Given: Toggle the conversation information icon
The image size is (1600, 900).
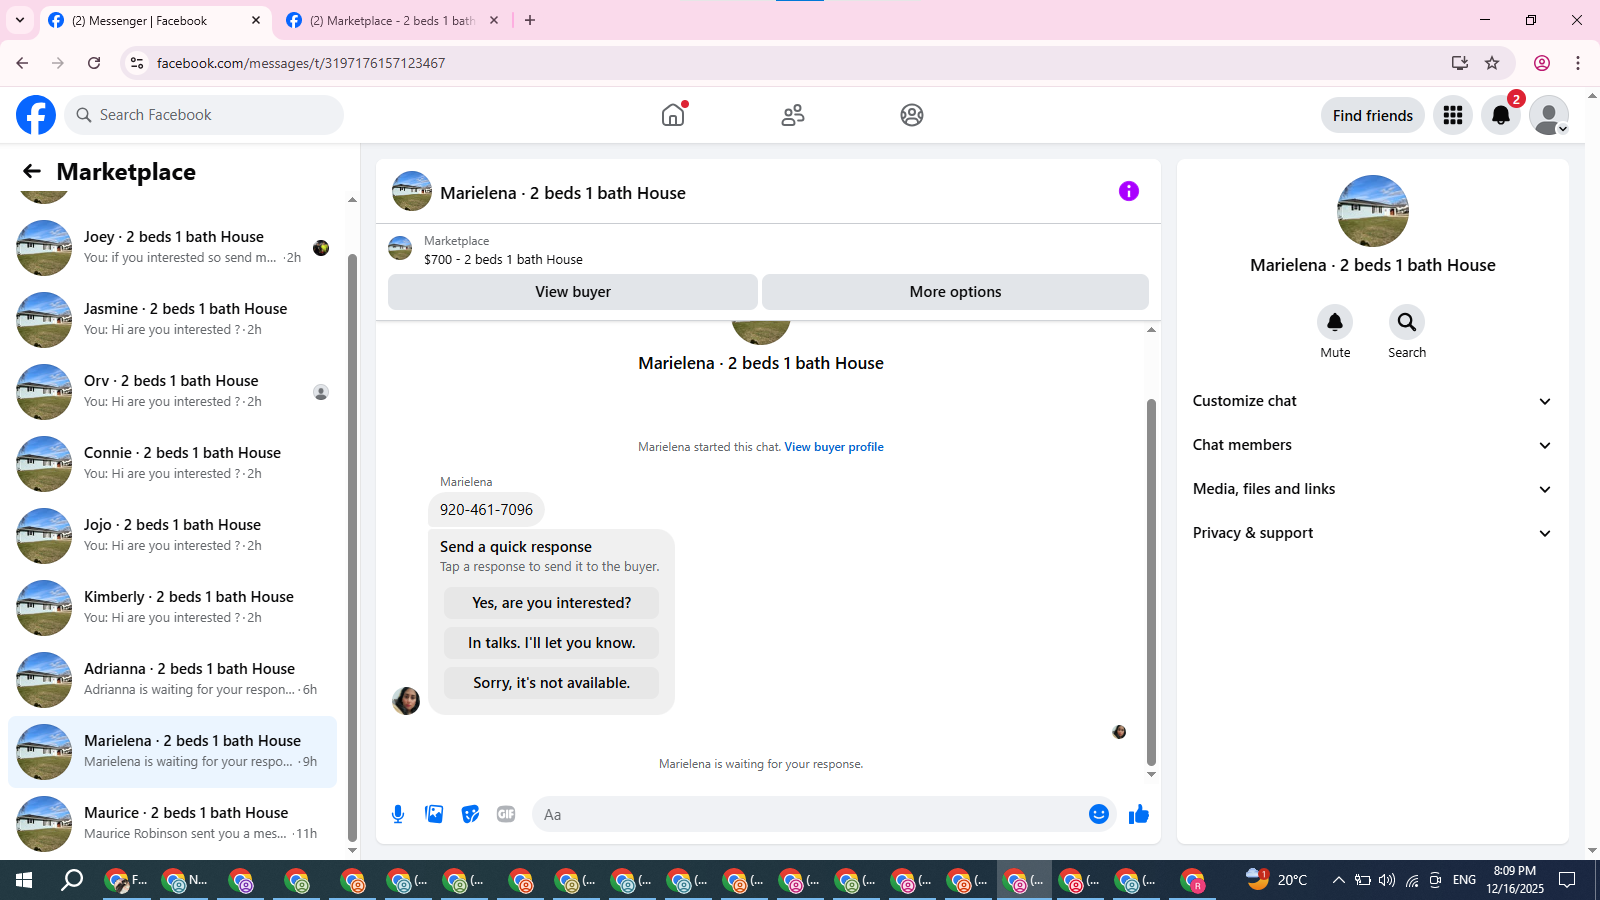Looking at the screenshot, I should point(1129,191).
